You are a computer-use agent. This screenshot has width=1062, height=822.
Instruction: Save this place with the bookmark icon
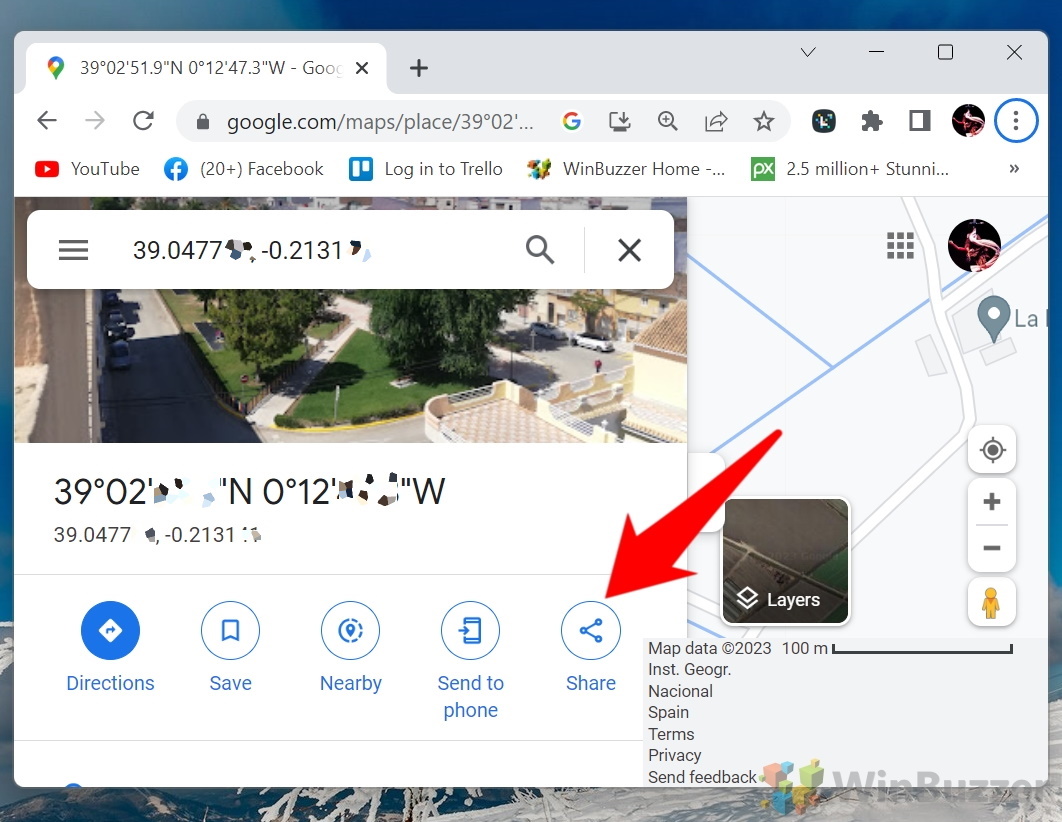[230, 630]
